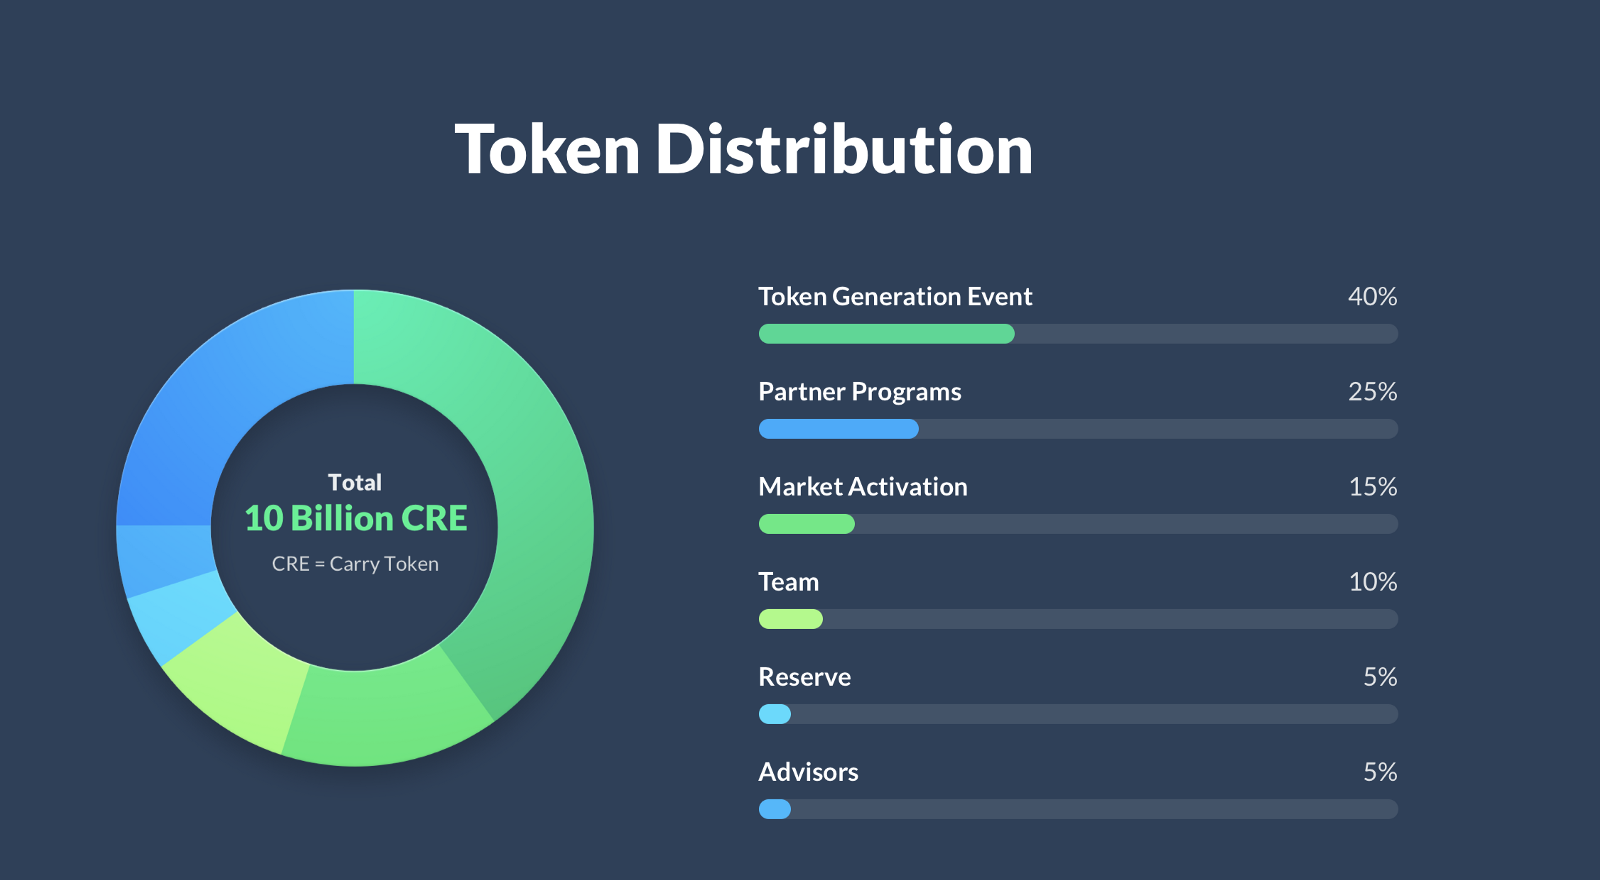Select the Token Generation Event label

point(895,297)
